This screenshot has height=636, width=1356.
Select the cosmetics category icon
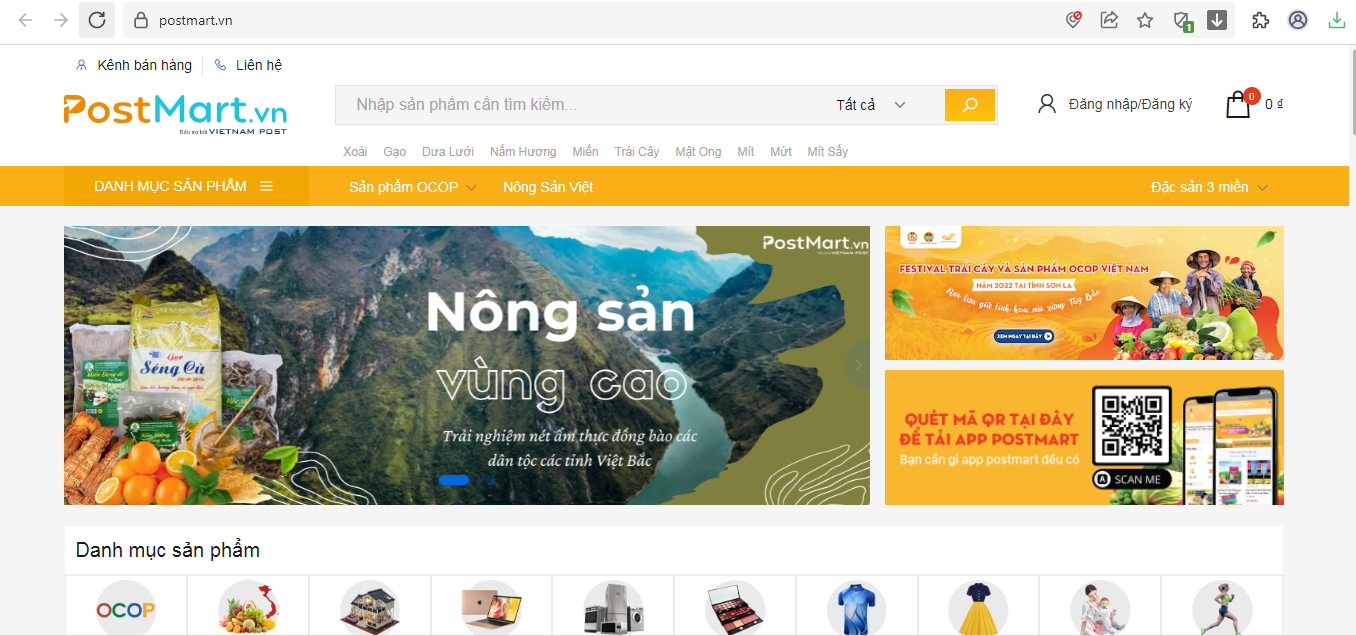734,606
